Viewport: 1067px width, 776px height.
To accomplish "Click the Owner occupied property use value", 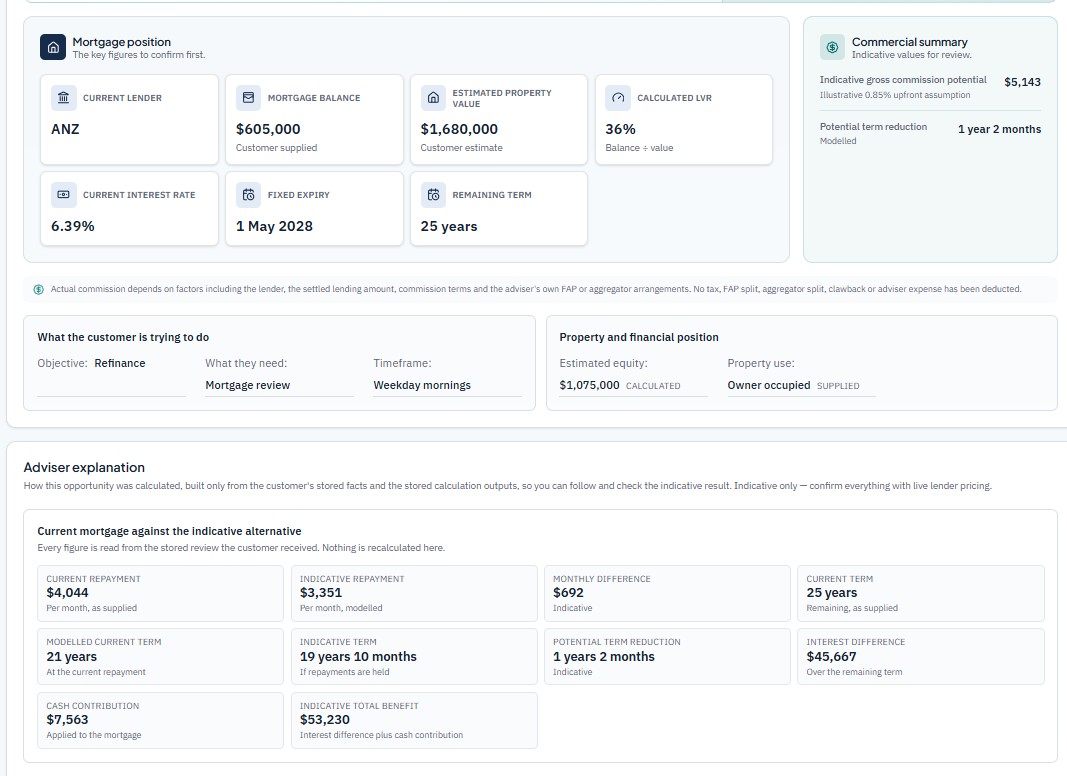I will pyautogui.click(x=769, y=385).
